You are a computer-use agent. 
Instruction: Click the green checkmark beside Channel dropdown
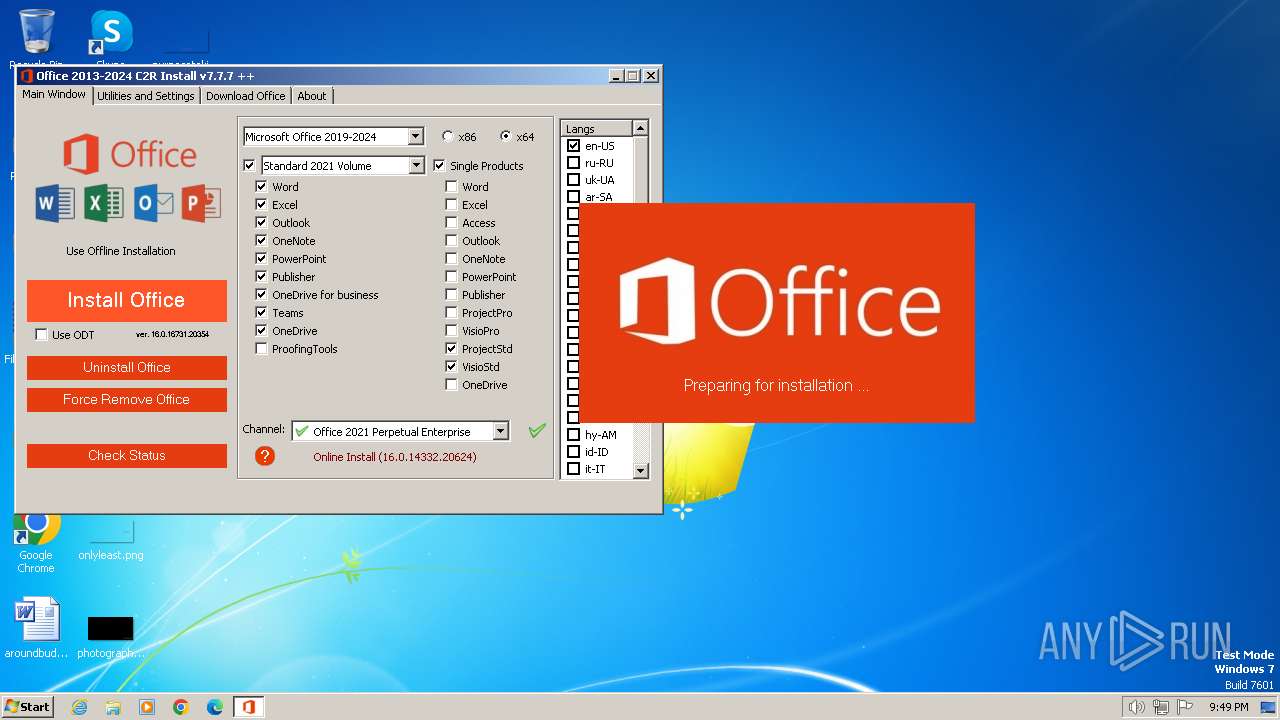(x=537, y=430)
